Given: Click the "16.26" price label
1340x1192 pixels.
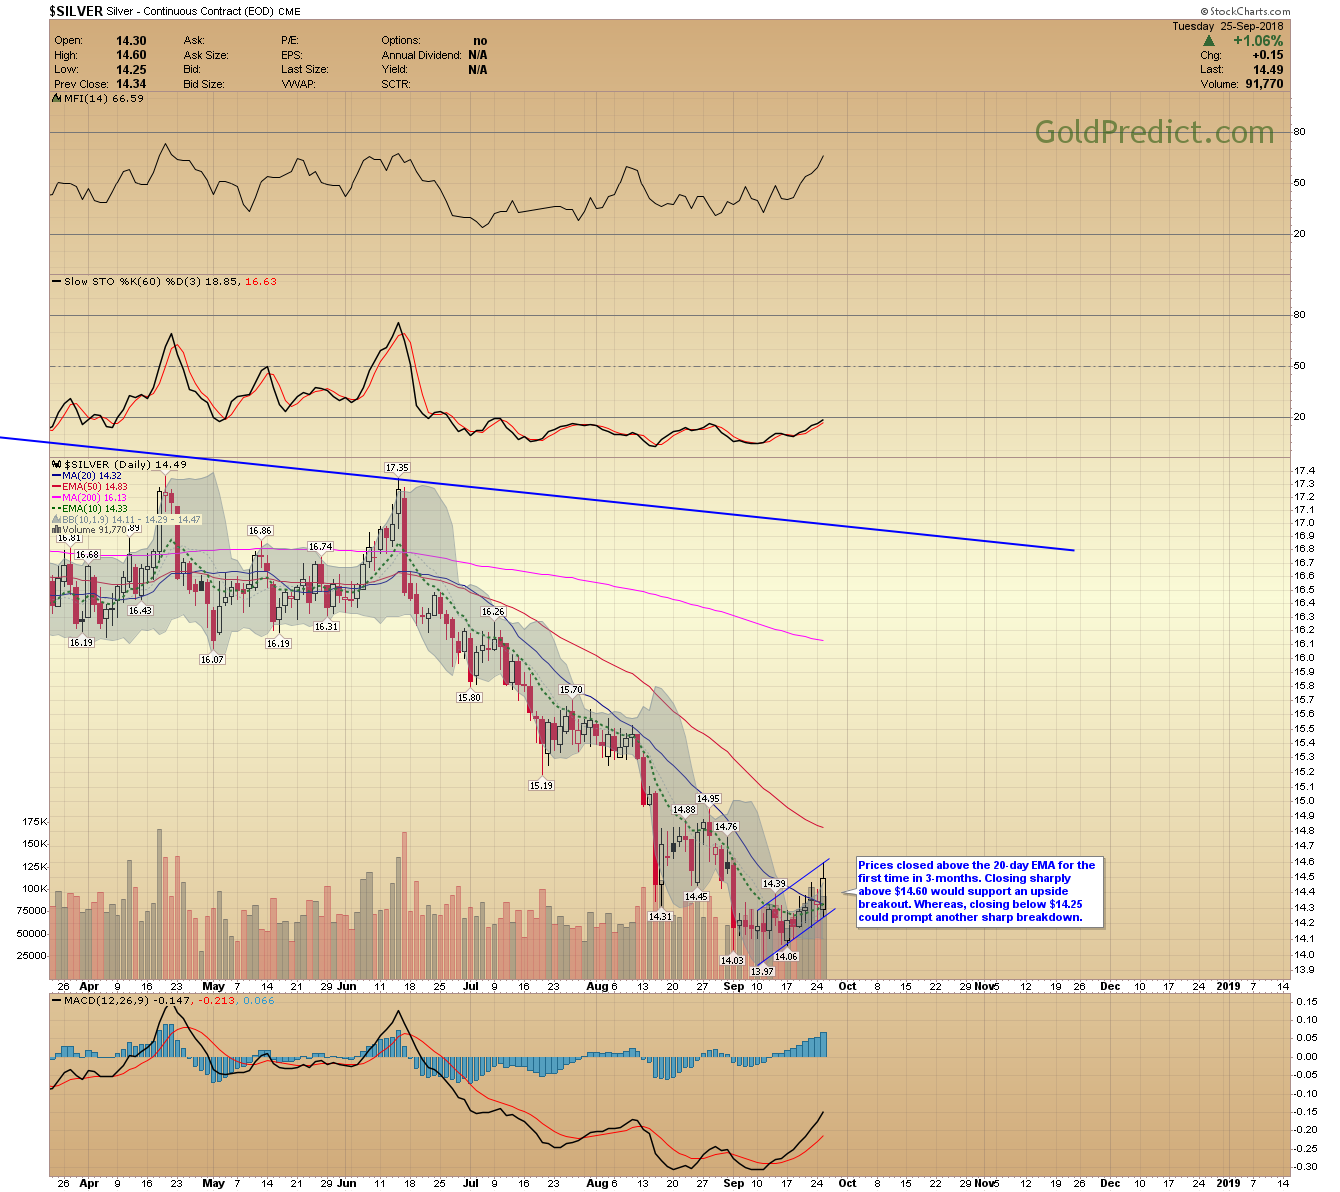Looking at the screenshot, I should tap(493, 612).
